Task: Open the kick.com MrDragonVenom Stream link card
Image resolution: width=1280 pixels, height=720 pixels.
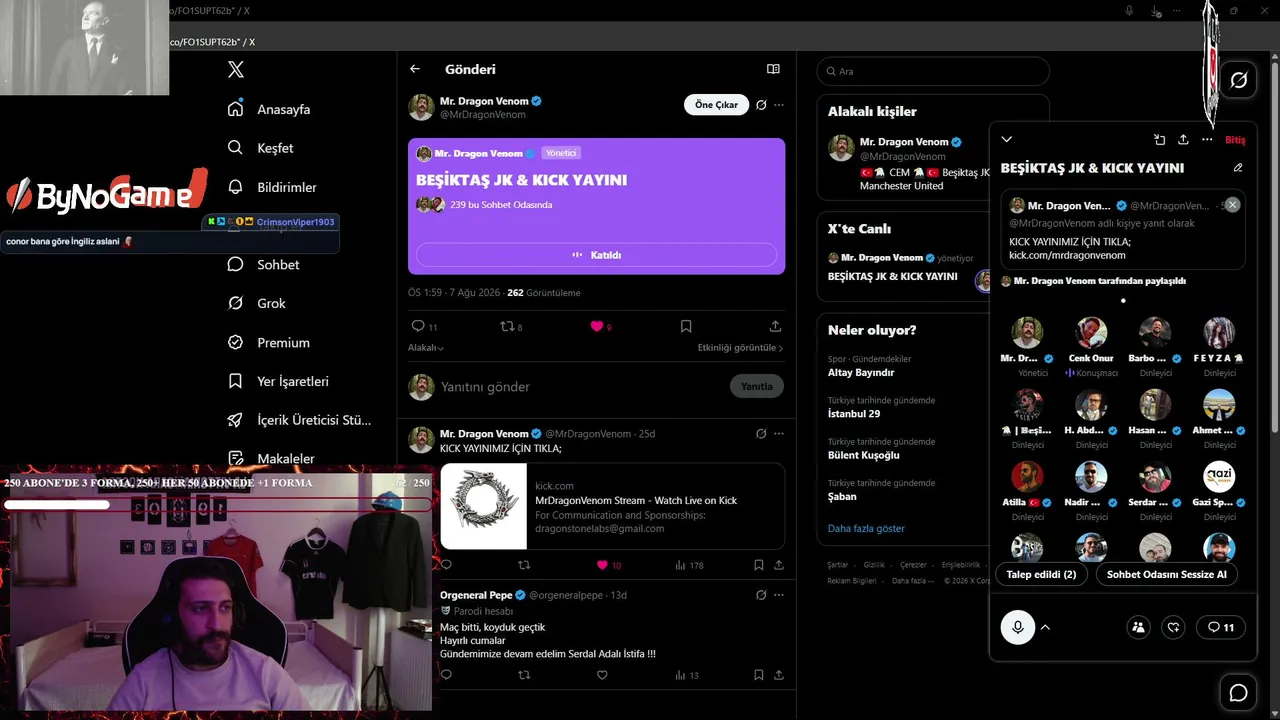Action: click(x=612, y=506)
